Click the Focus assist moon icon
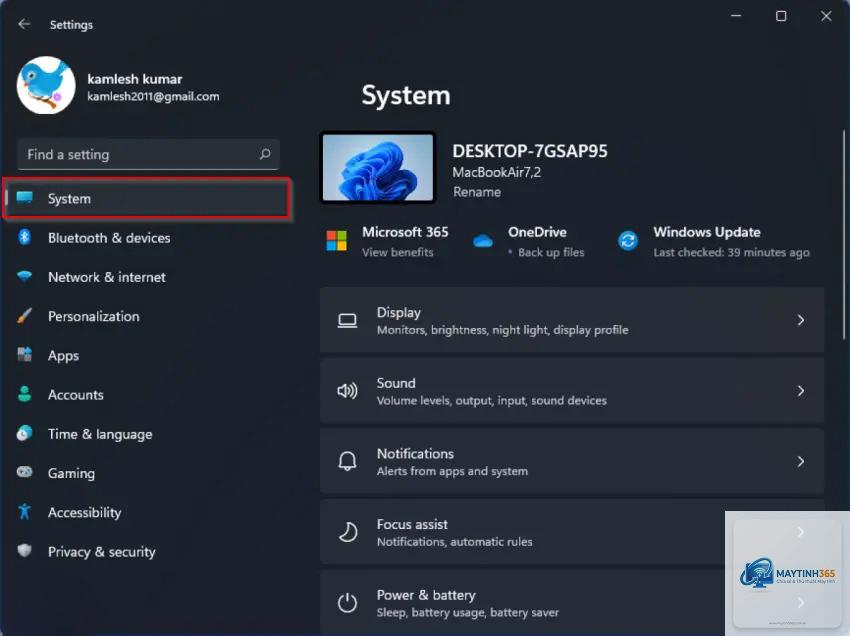The image size is (850, 636). 348,532
